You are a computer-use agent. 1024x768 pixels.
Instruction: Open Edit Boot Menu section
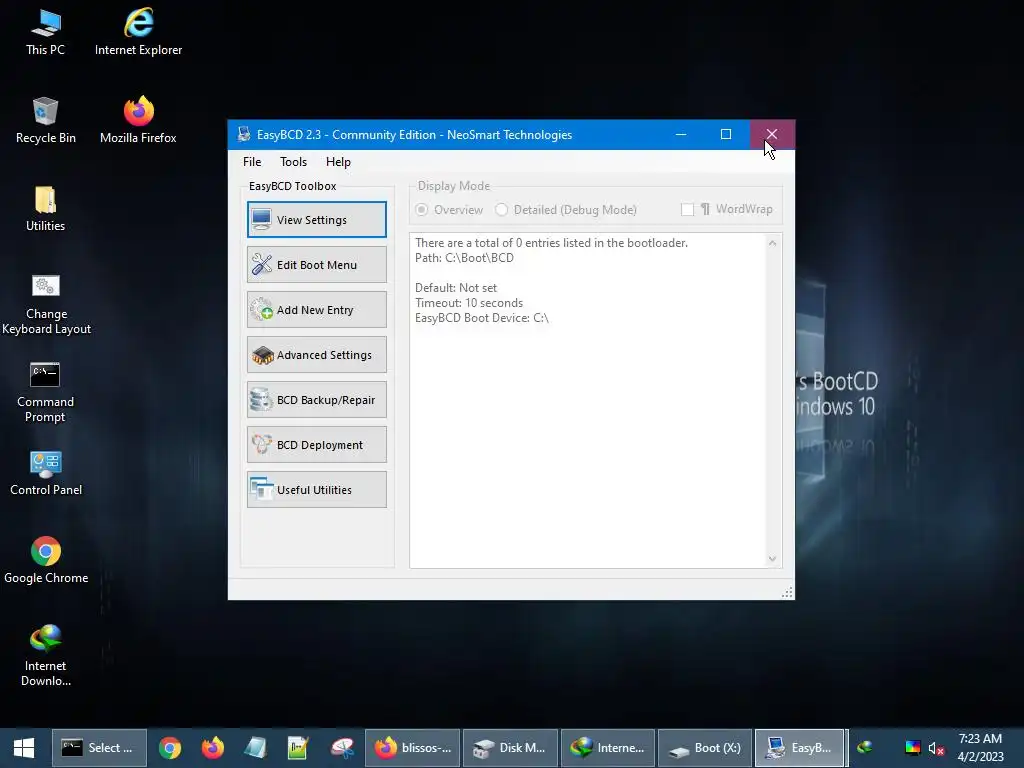click(317, 264)
